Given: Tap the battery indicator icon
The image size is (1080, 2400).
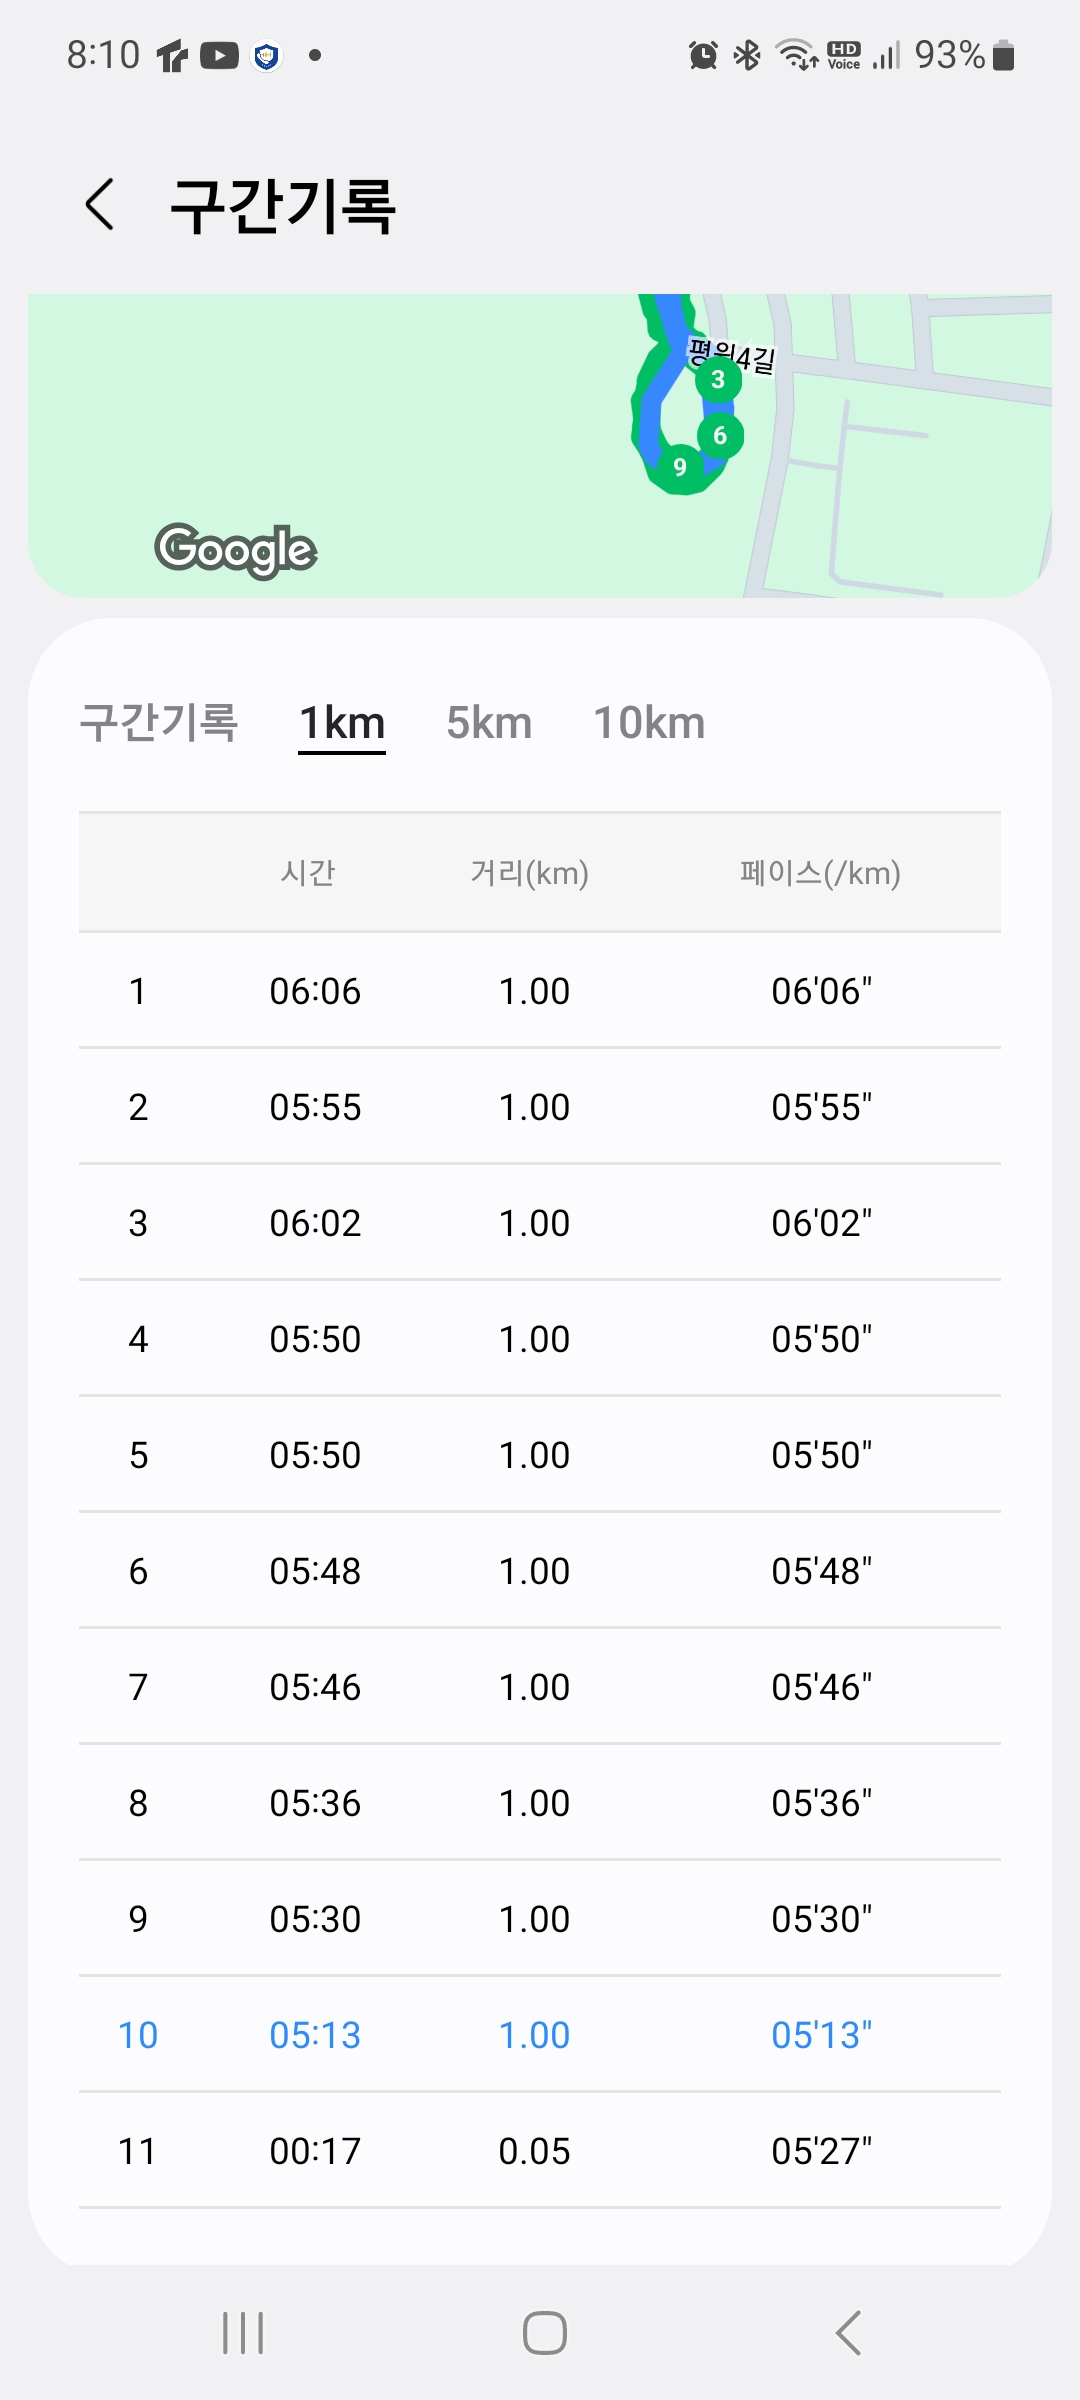Looking at the screenshot, I should (1004, 56).
